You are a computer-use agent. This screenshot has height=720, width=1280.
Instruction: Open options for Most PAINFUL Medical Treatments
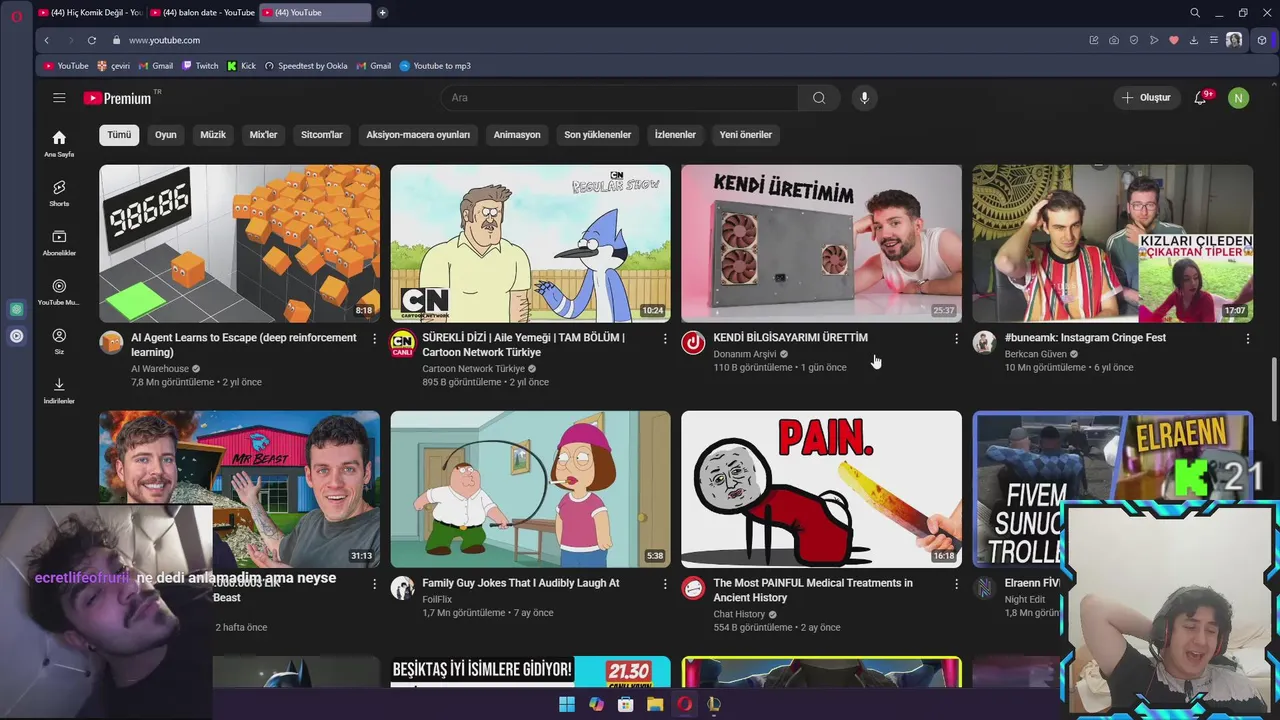956,584
